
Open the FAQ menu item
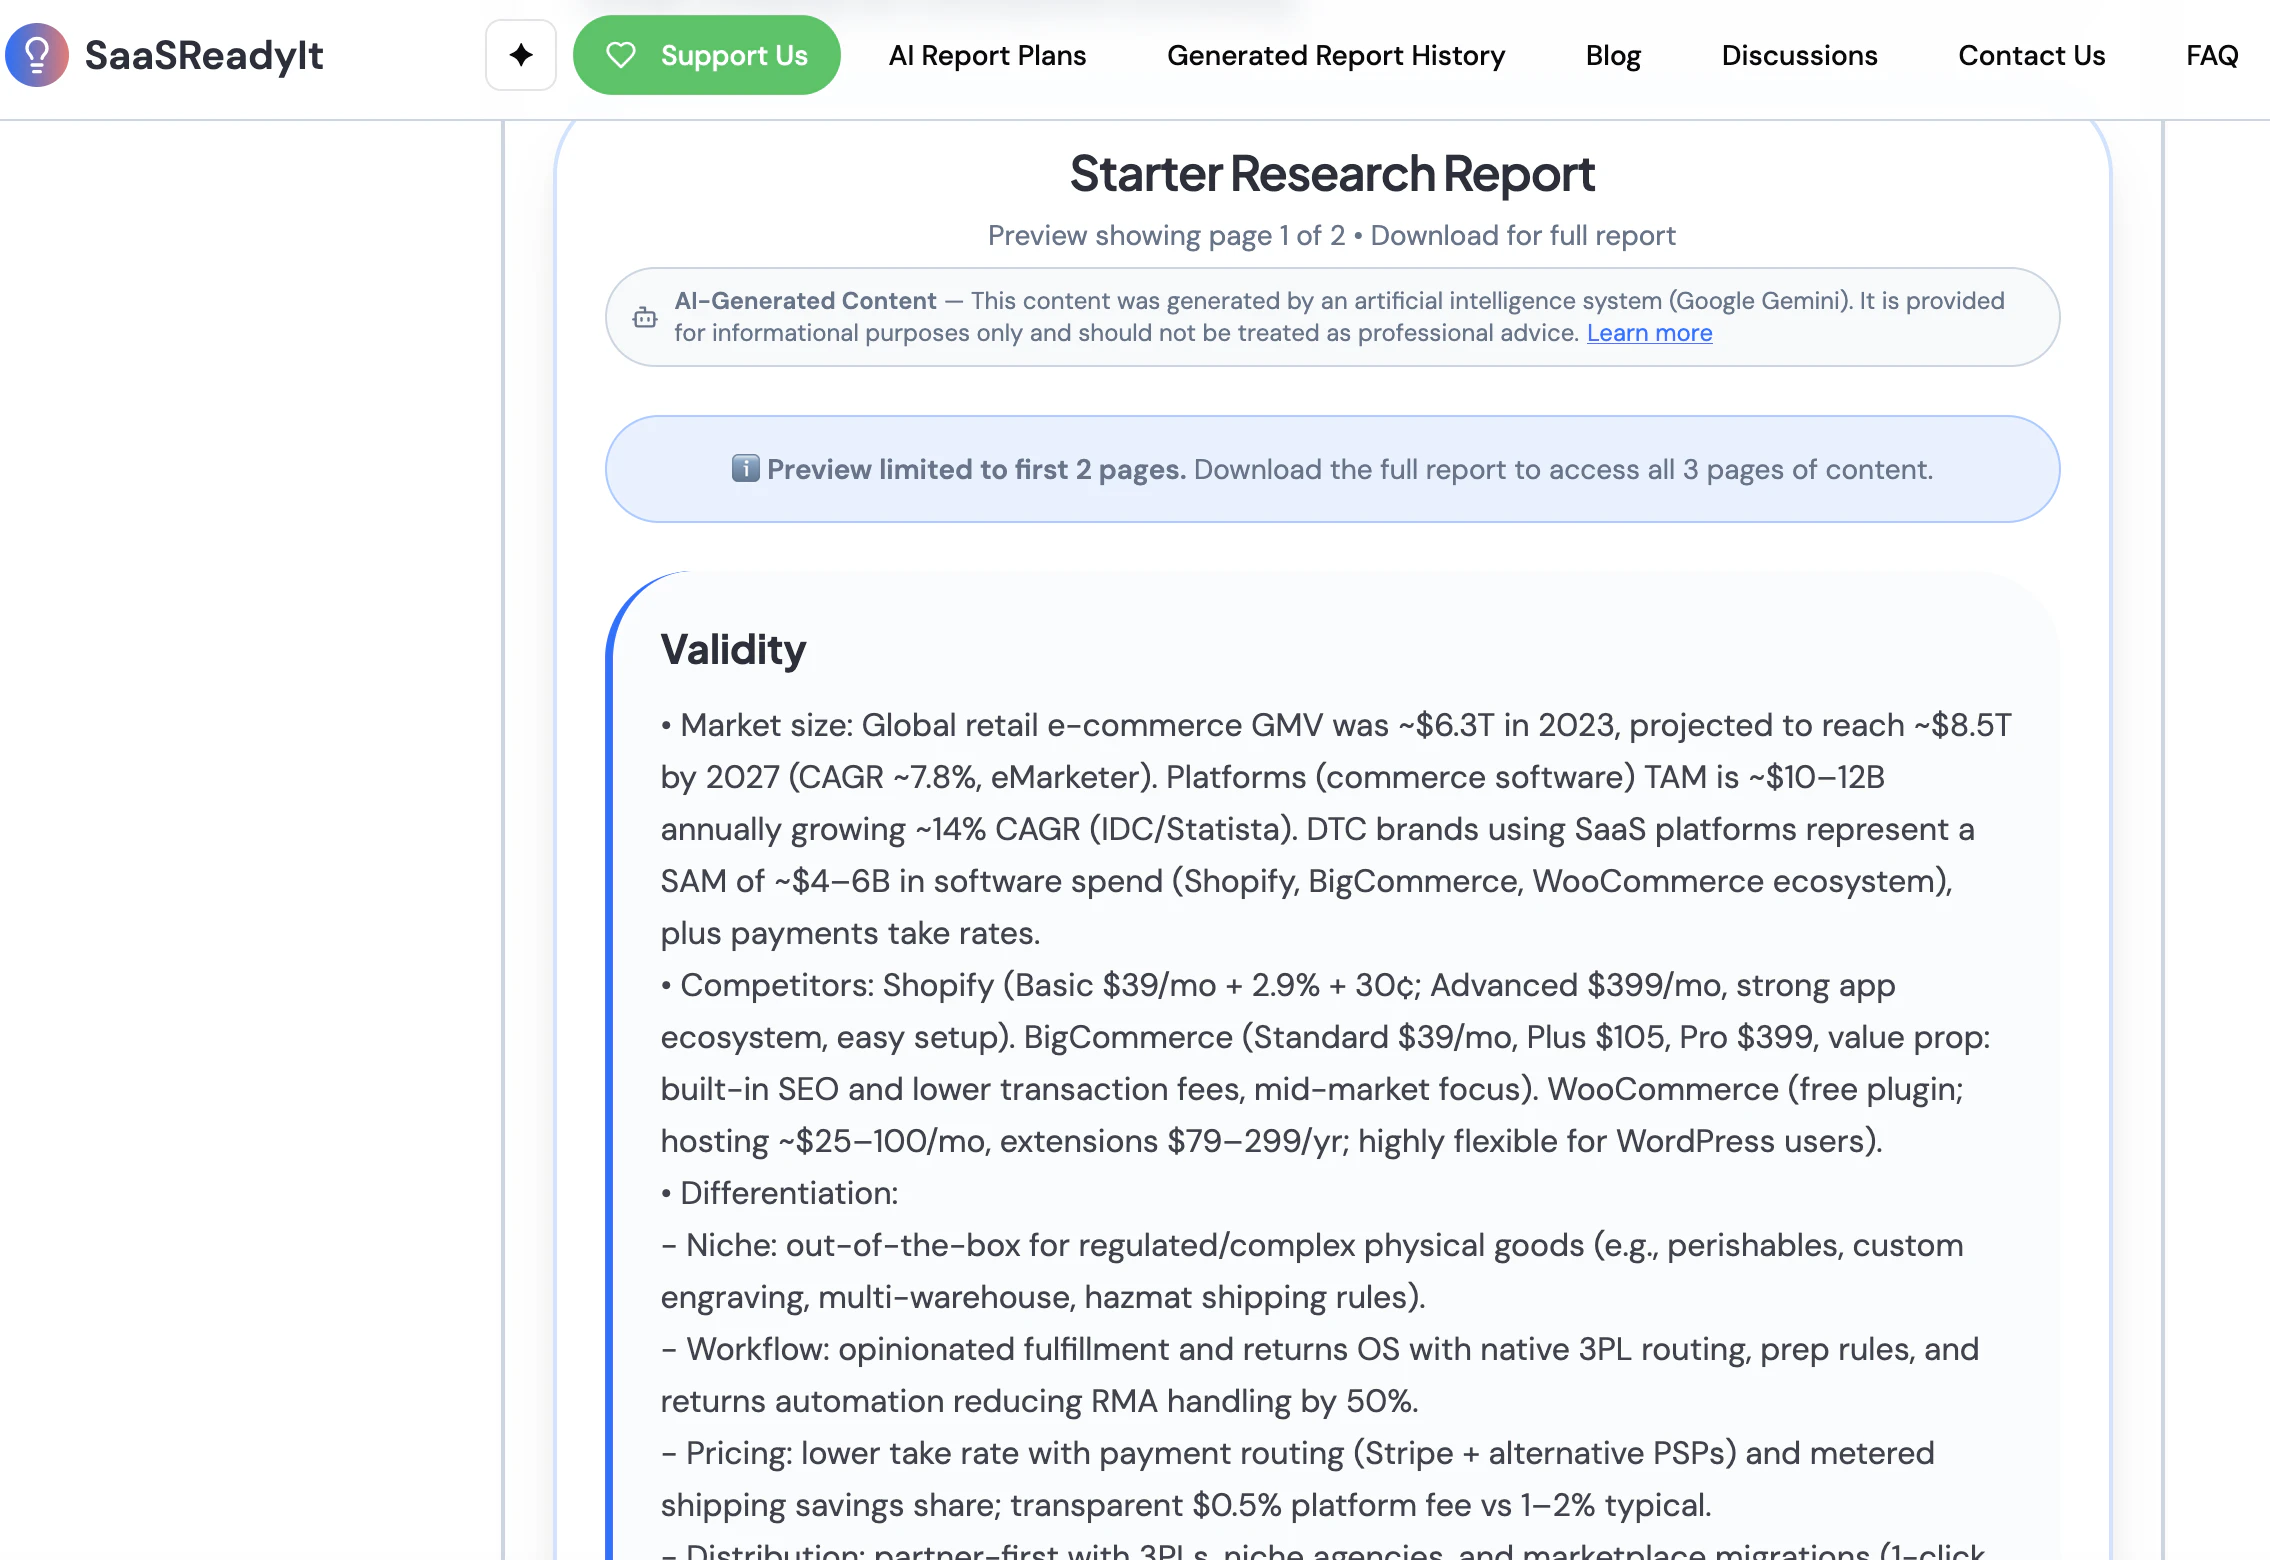point(2211,55)
